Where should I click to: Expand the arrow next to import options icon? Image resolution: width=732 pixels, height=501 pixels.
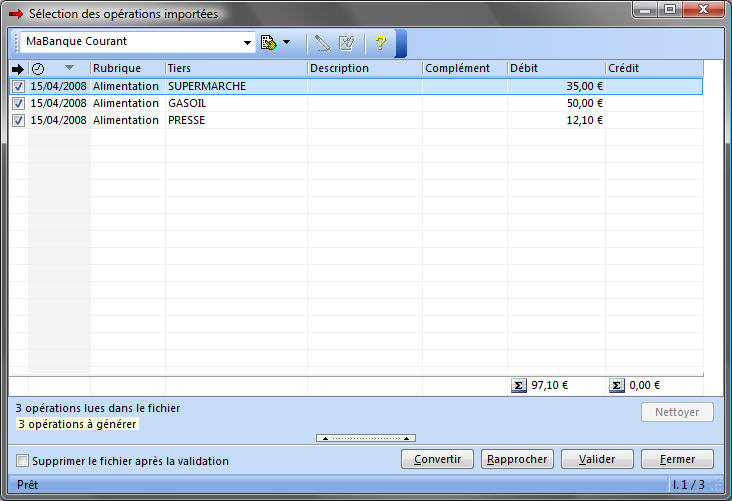click(287, 43)
